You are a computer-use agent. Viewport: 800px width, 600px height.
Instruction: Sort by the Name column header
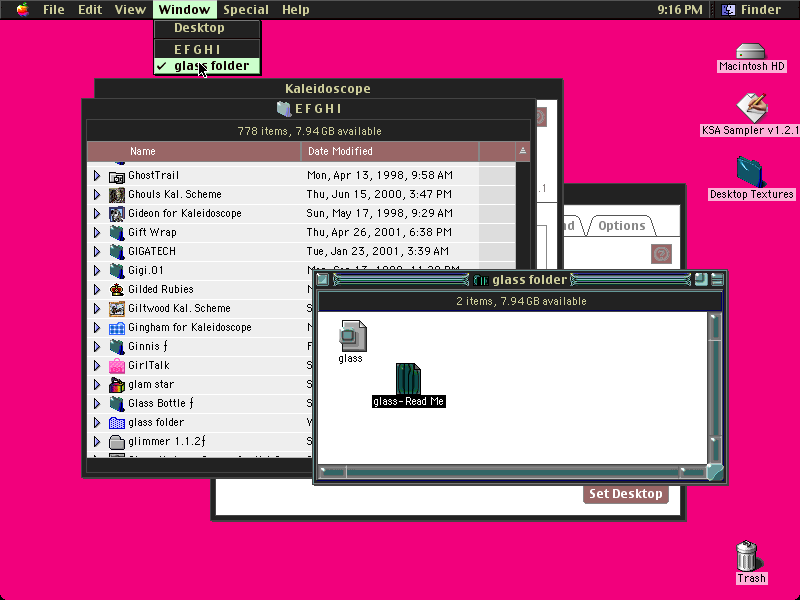pos(194,151)
